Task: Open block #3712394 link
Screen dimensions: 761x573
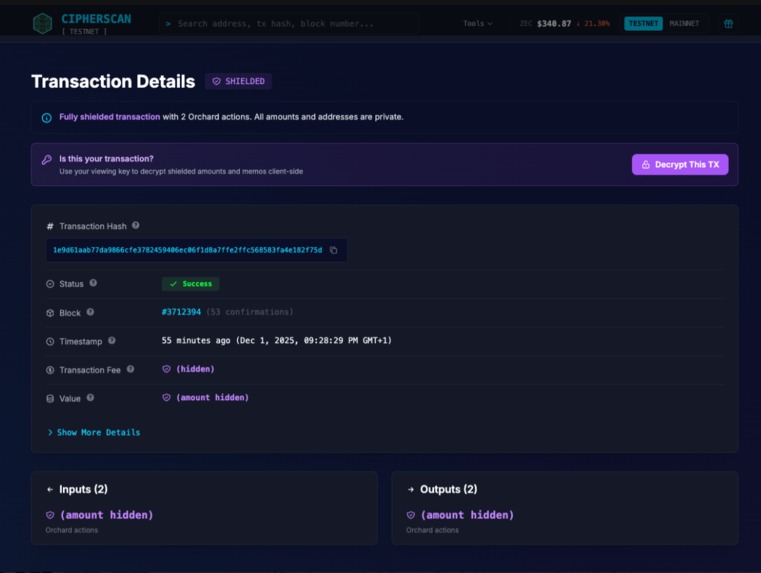Action: click(x=181, y=312)
